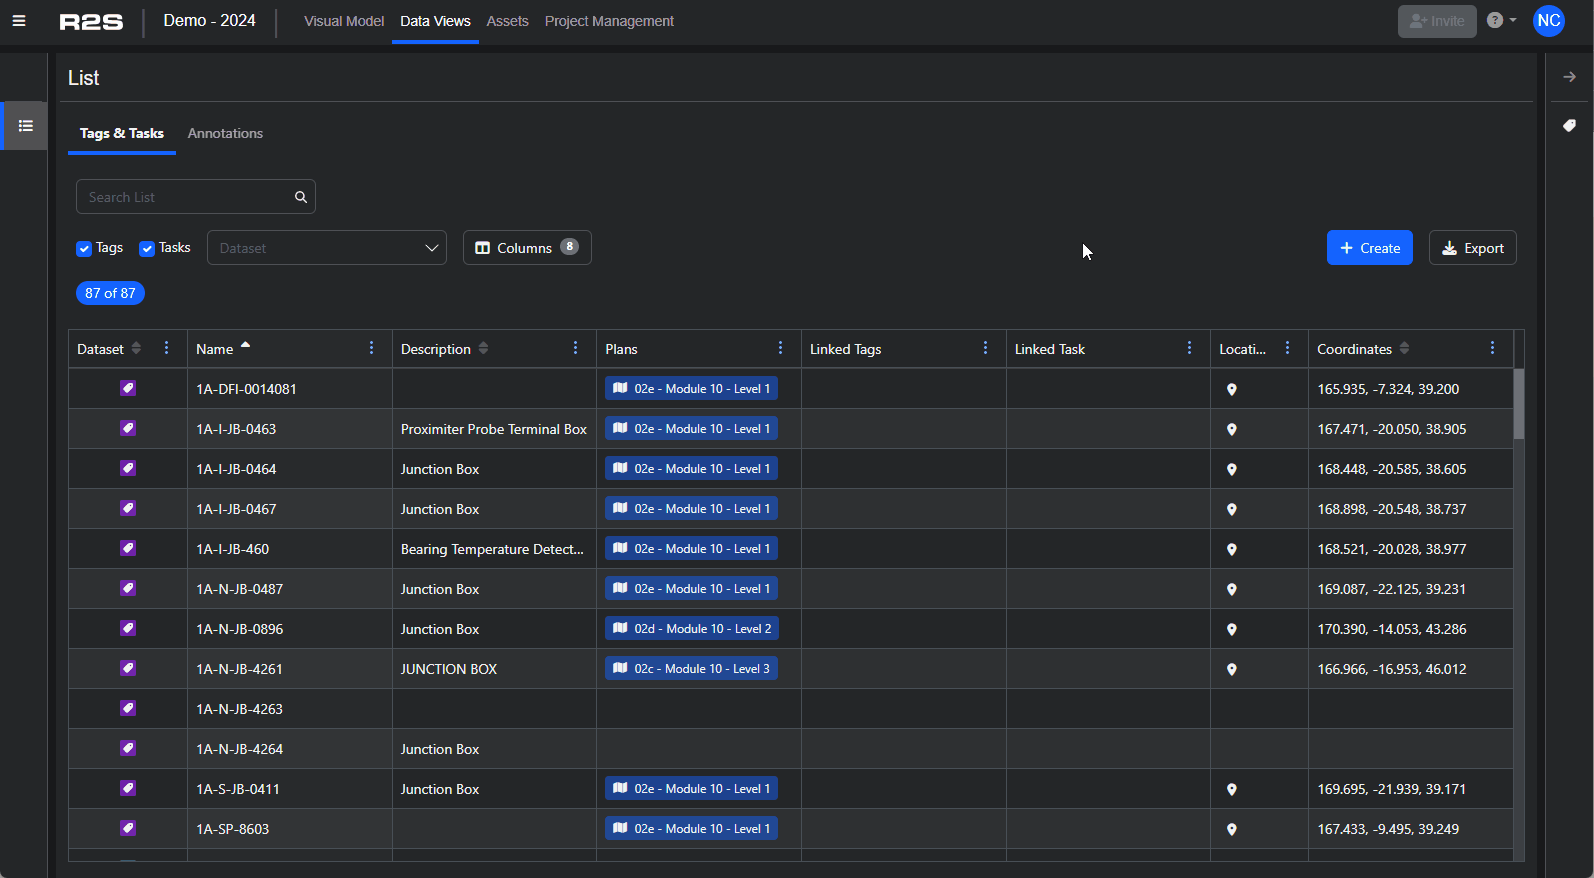Open the Columns selector

527,248
